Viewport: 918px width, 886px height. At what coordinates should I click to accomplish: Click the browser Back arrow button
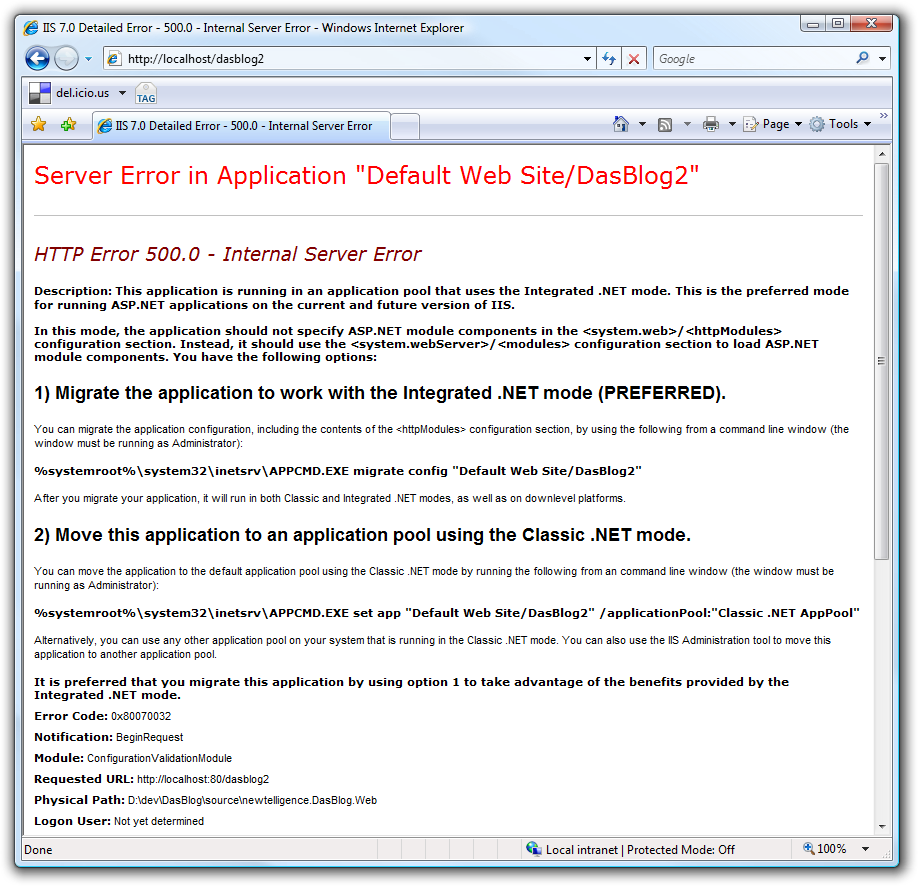[x=37, y=59]
